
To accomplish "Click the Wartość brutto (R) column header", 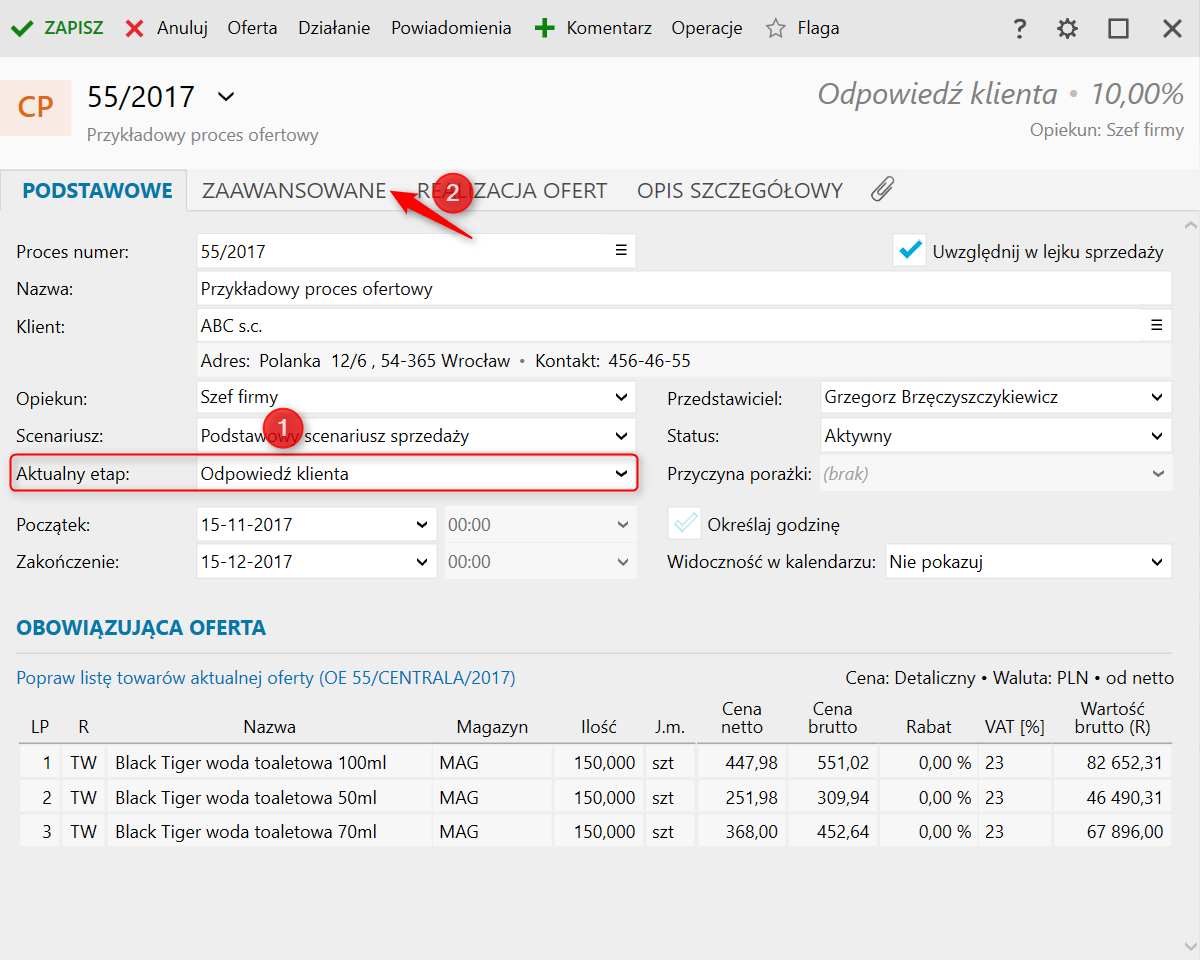I will tap(1112, 718).
